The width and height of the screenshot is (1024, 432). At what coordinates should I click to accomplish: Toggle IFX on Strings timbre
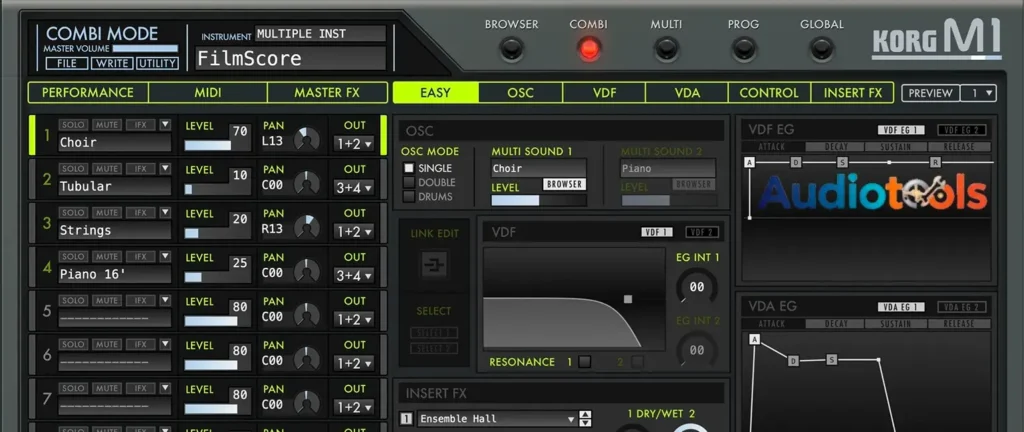140,212
